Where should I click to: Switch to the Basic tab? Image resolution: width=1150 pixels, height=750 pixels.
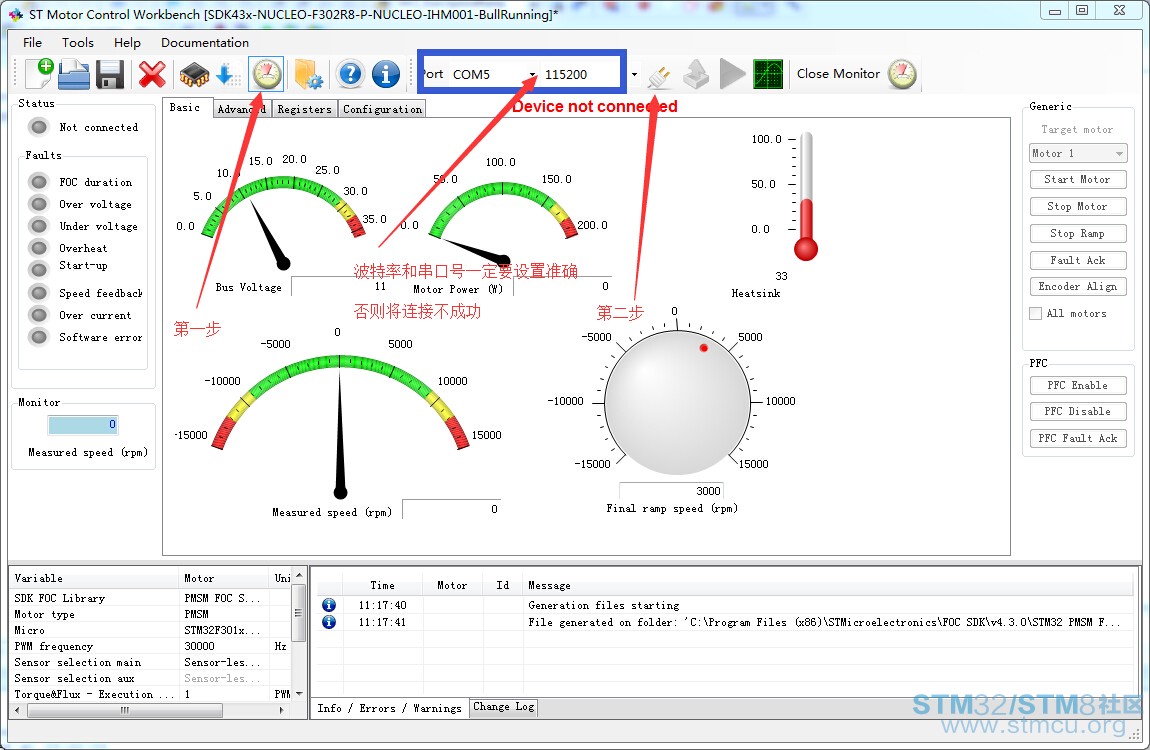click(x=185, y=108)
